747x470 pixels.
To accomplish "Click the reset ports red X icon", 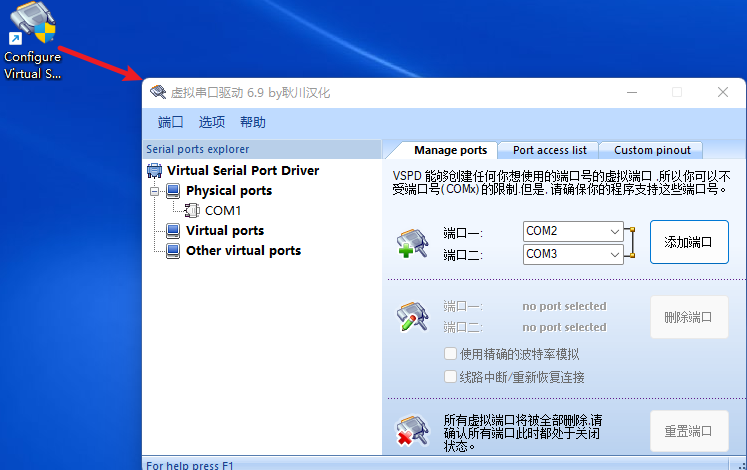I will pos(412,432).
